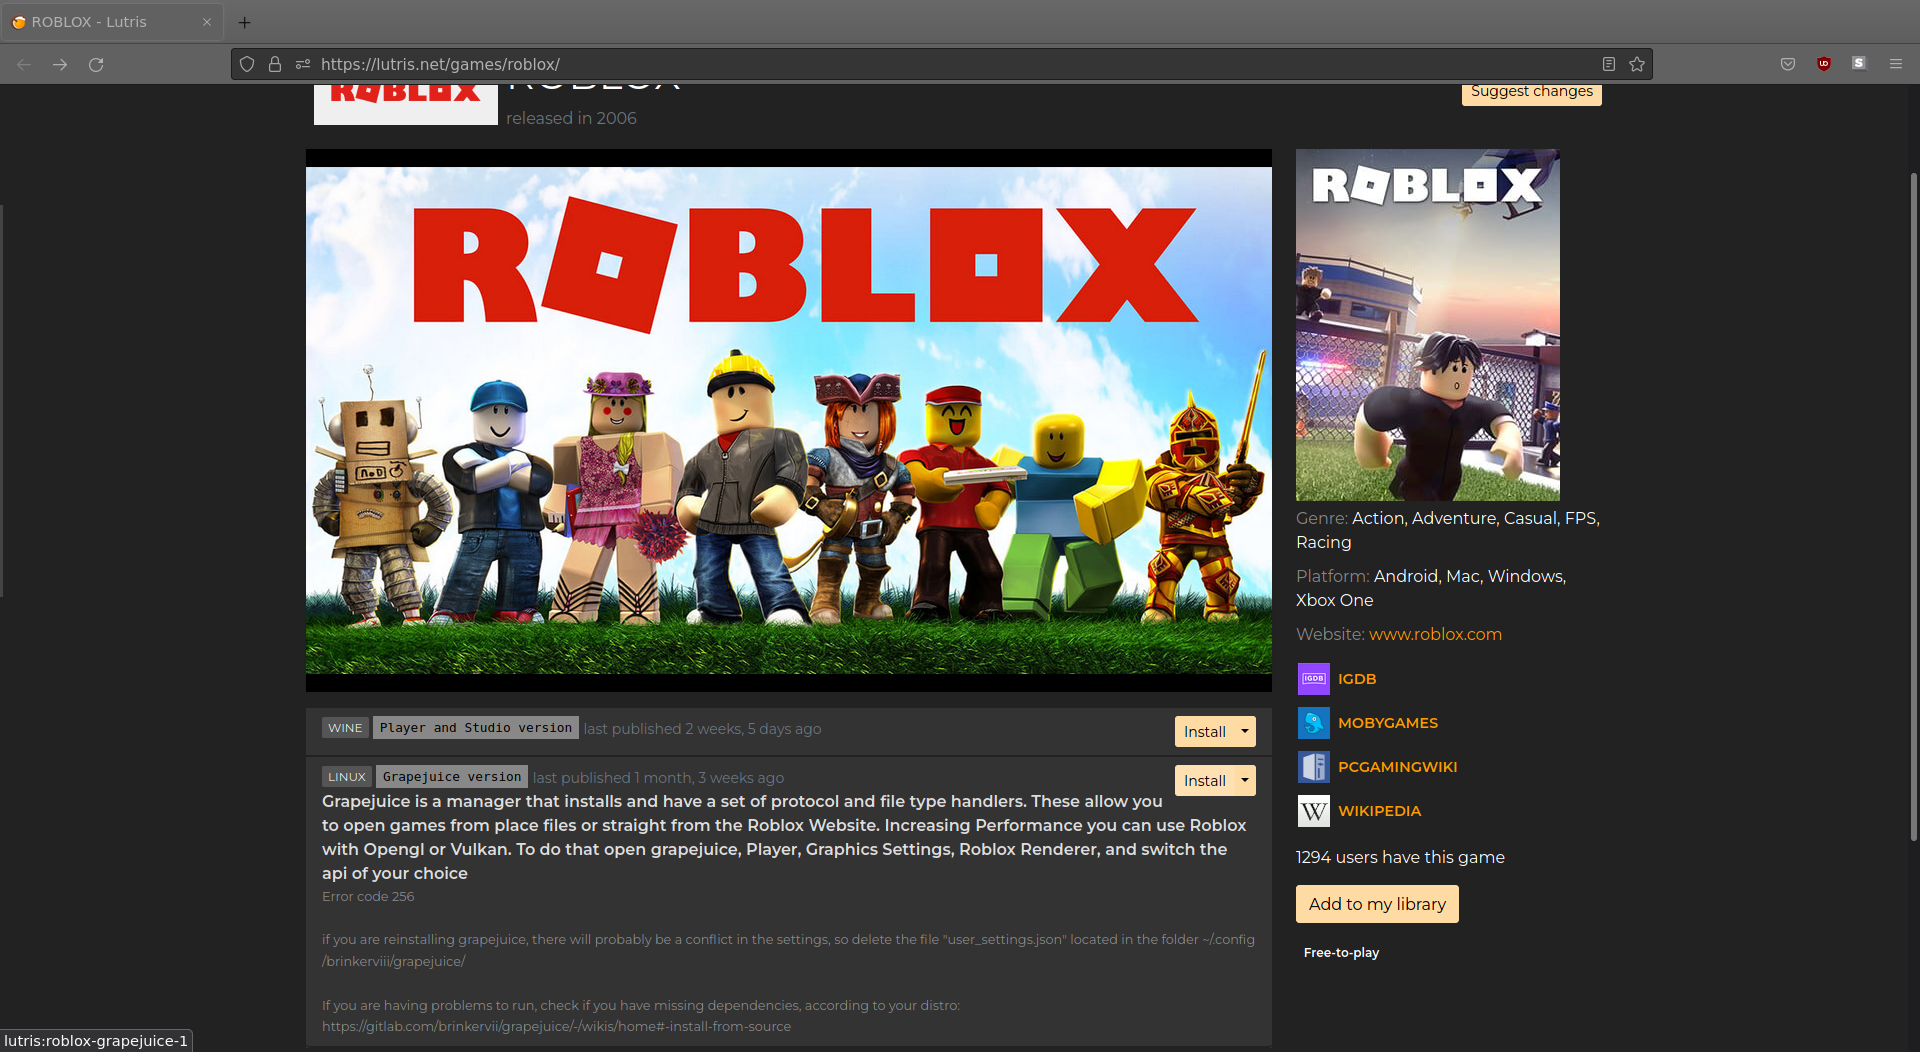Screen dimensions: 1920x1052
Task: Select the ROBLOX - Lutris browser tab
Action: 112,22
